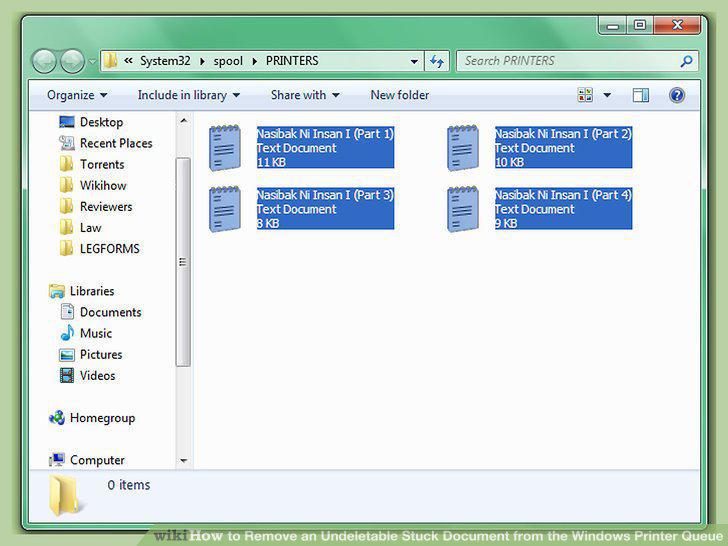This screenshot has width=728, height=546.
Task: Click the Documents library page icon
Action: tap(67, 312)
